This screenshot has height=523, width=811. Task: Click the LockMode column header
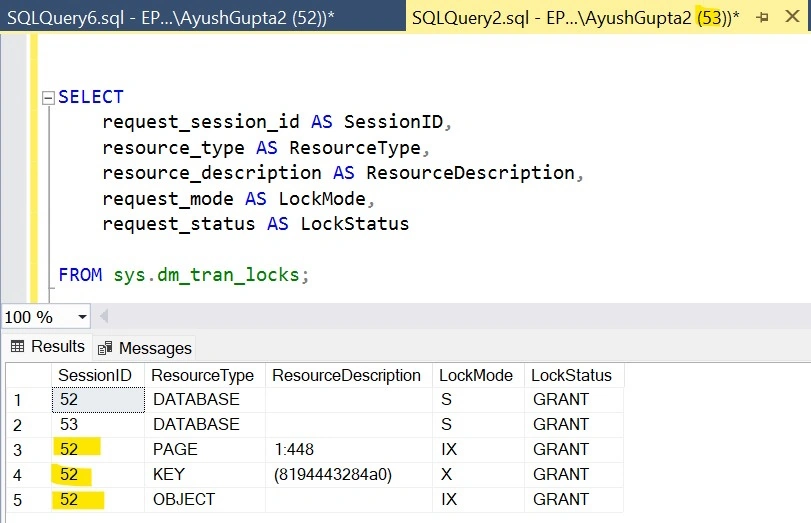[x=478, y=375]
